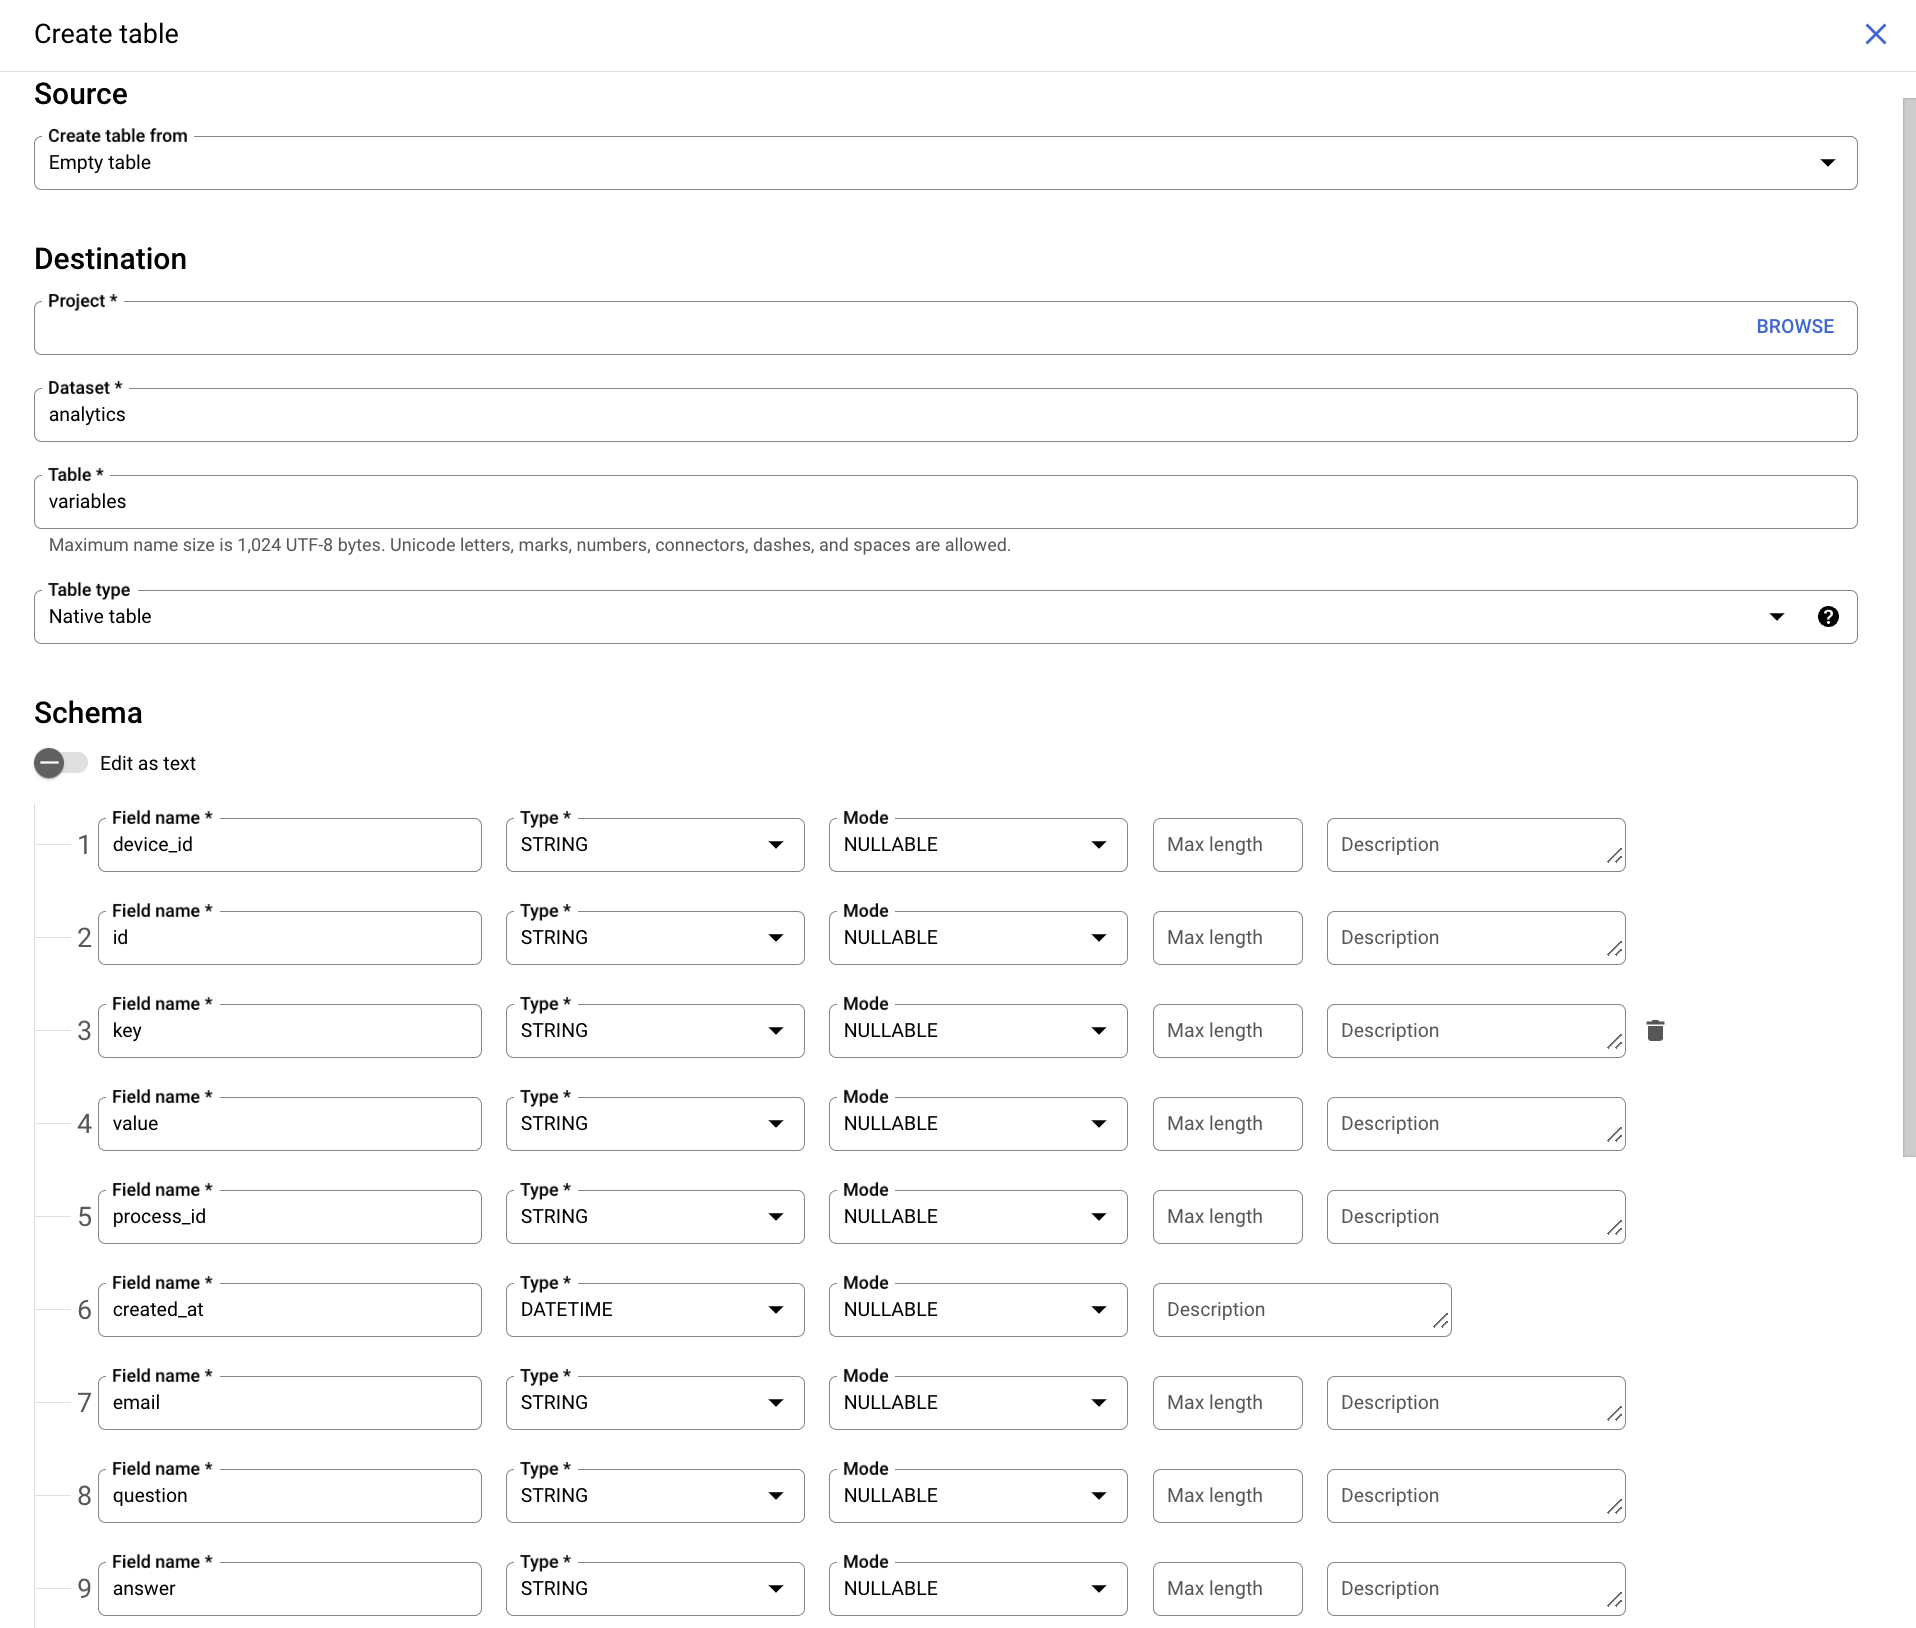Expand the Table type dropdown
The height and width of the screenshot is (1628, 1916).
[1778, 616]
